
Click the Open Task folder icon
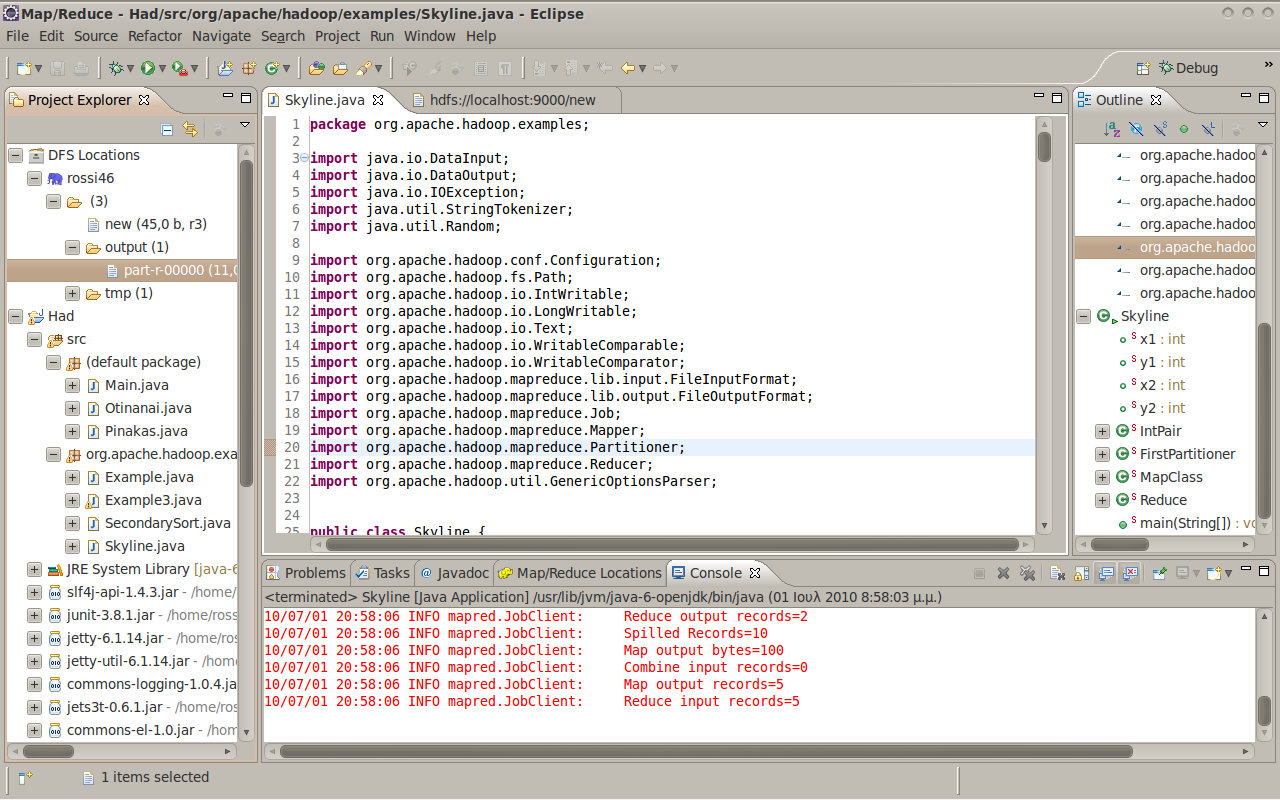(340, 68)
